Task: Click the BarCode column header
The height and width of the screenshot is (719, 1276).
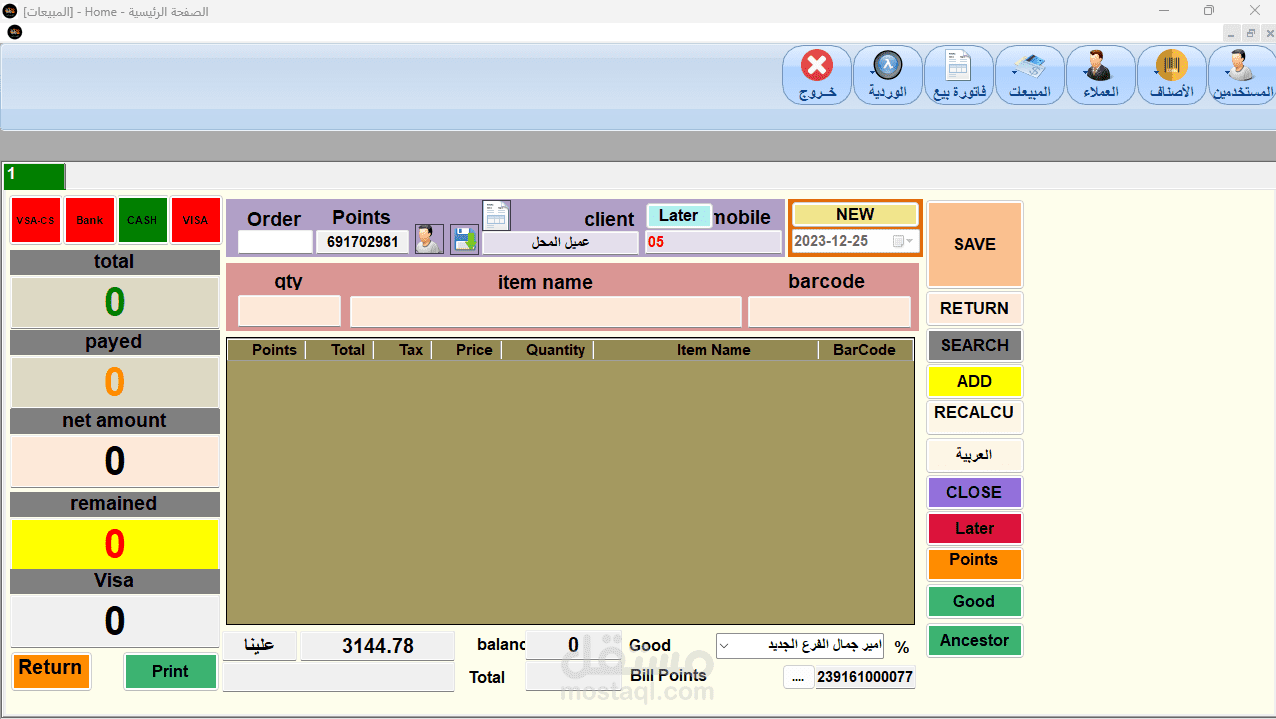Action: (x=865, y=350)
